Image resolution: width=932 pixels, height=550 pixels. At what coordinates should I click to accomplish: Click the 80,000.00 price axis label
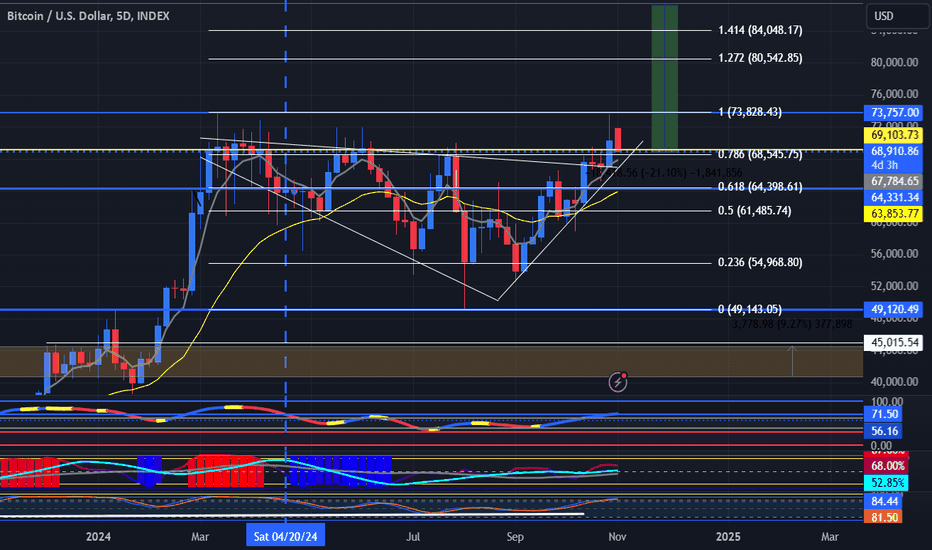point(894,62)
